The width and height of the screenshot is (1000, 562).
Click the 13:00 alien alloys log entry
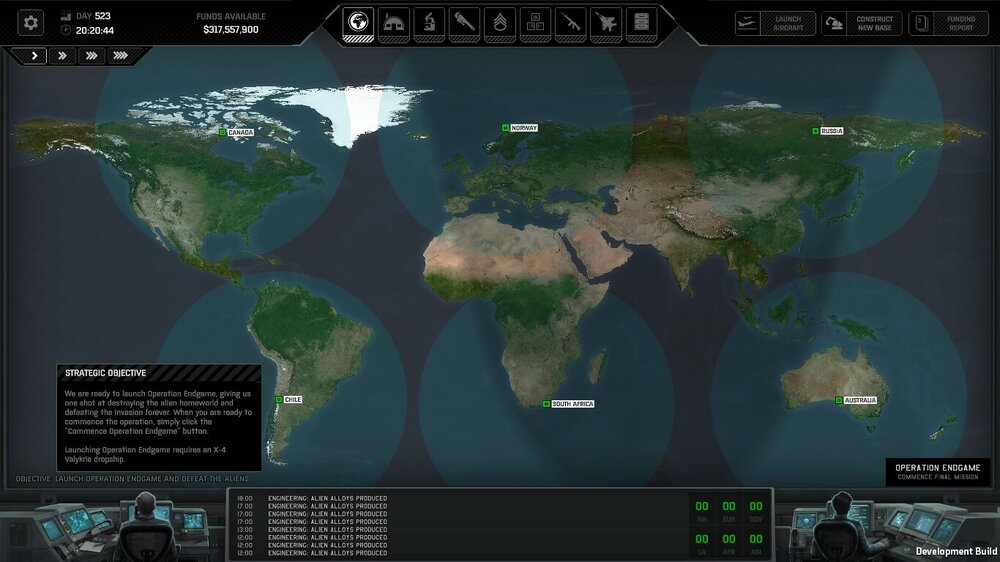[312, 529]
